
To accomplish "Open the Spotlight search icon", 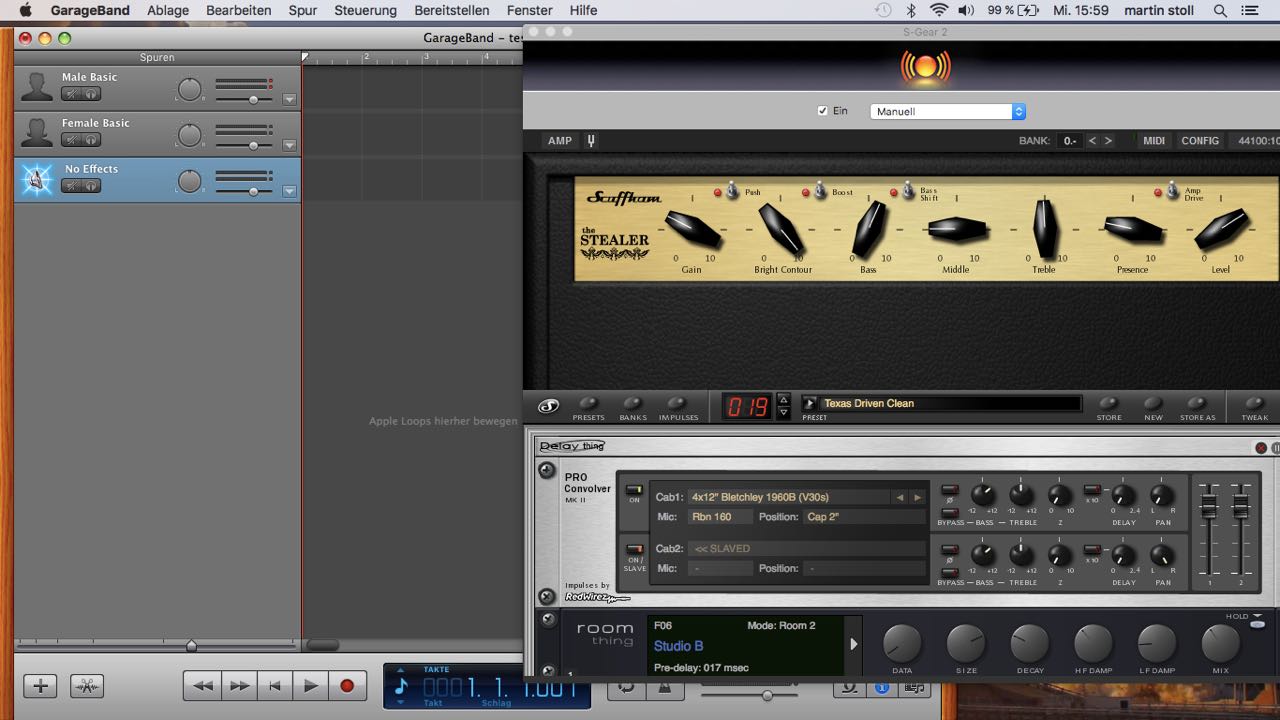I will tap(1220, 10).
